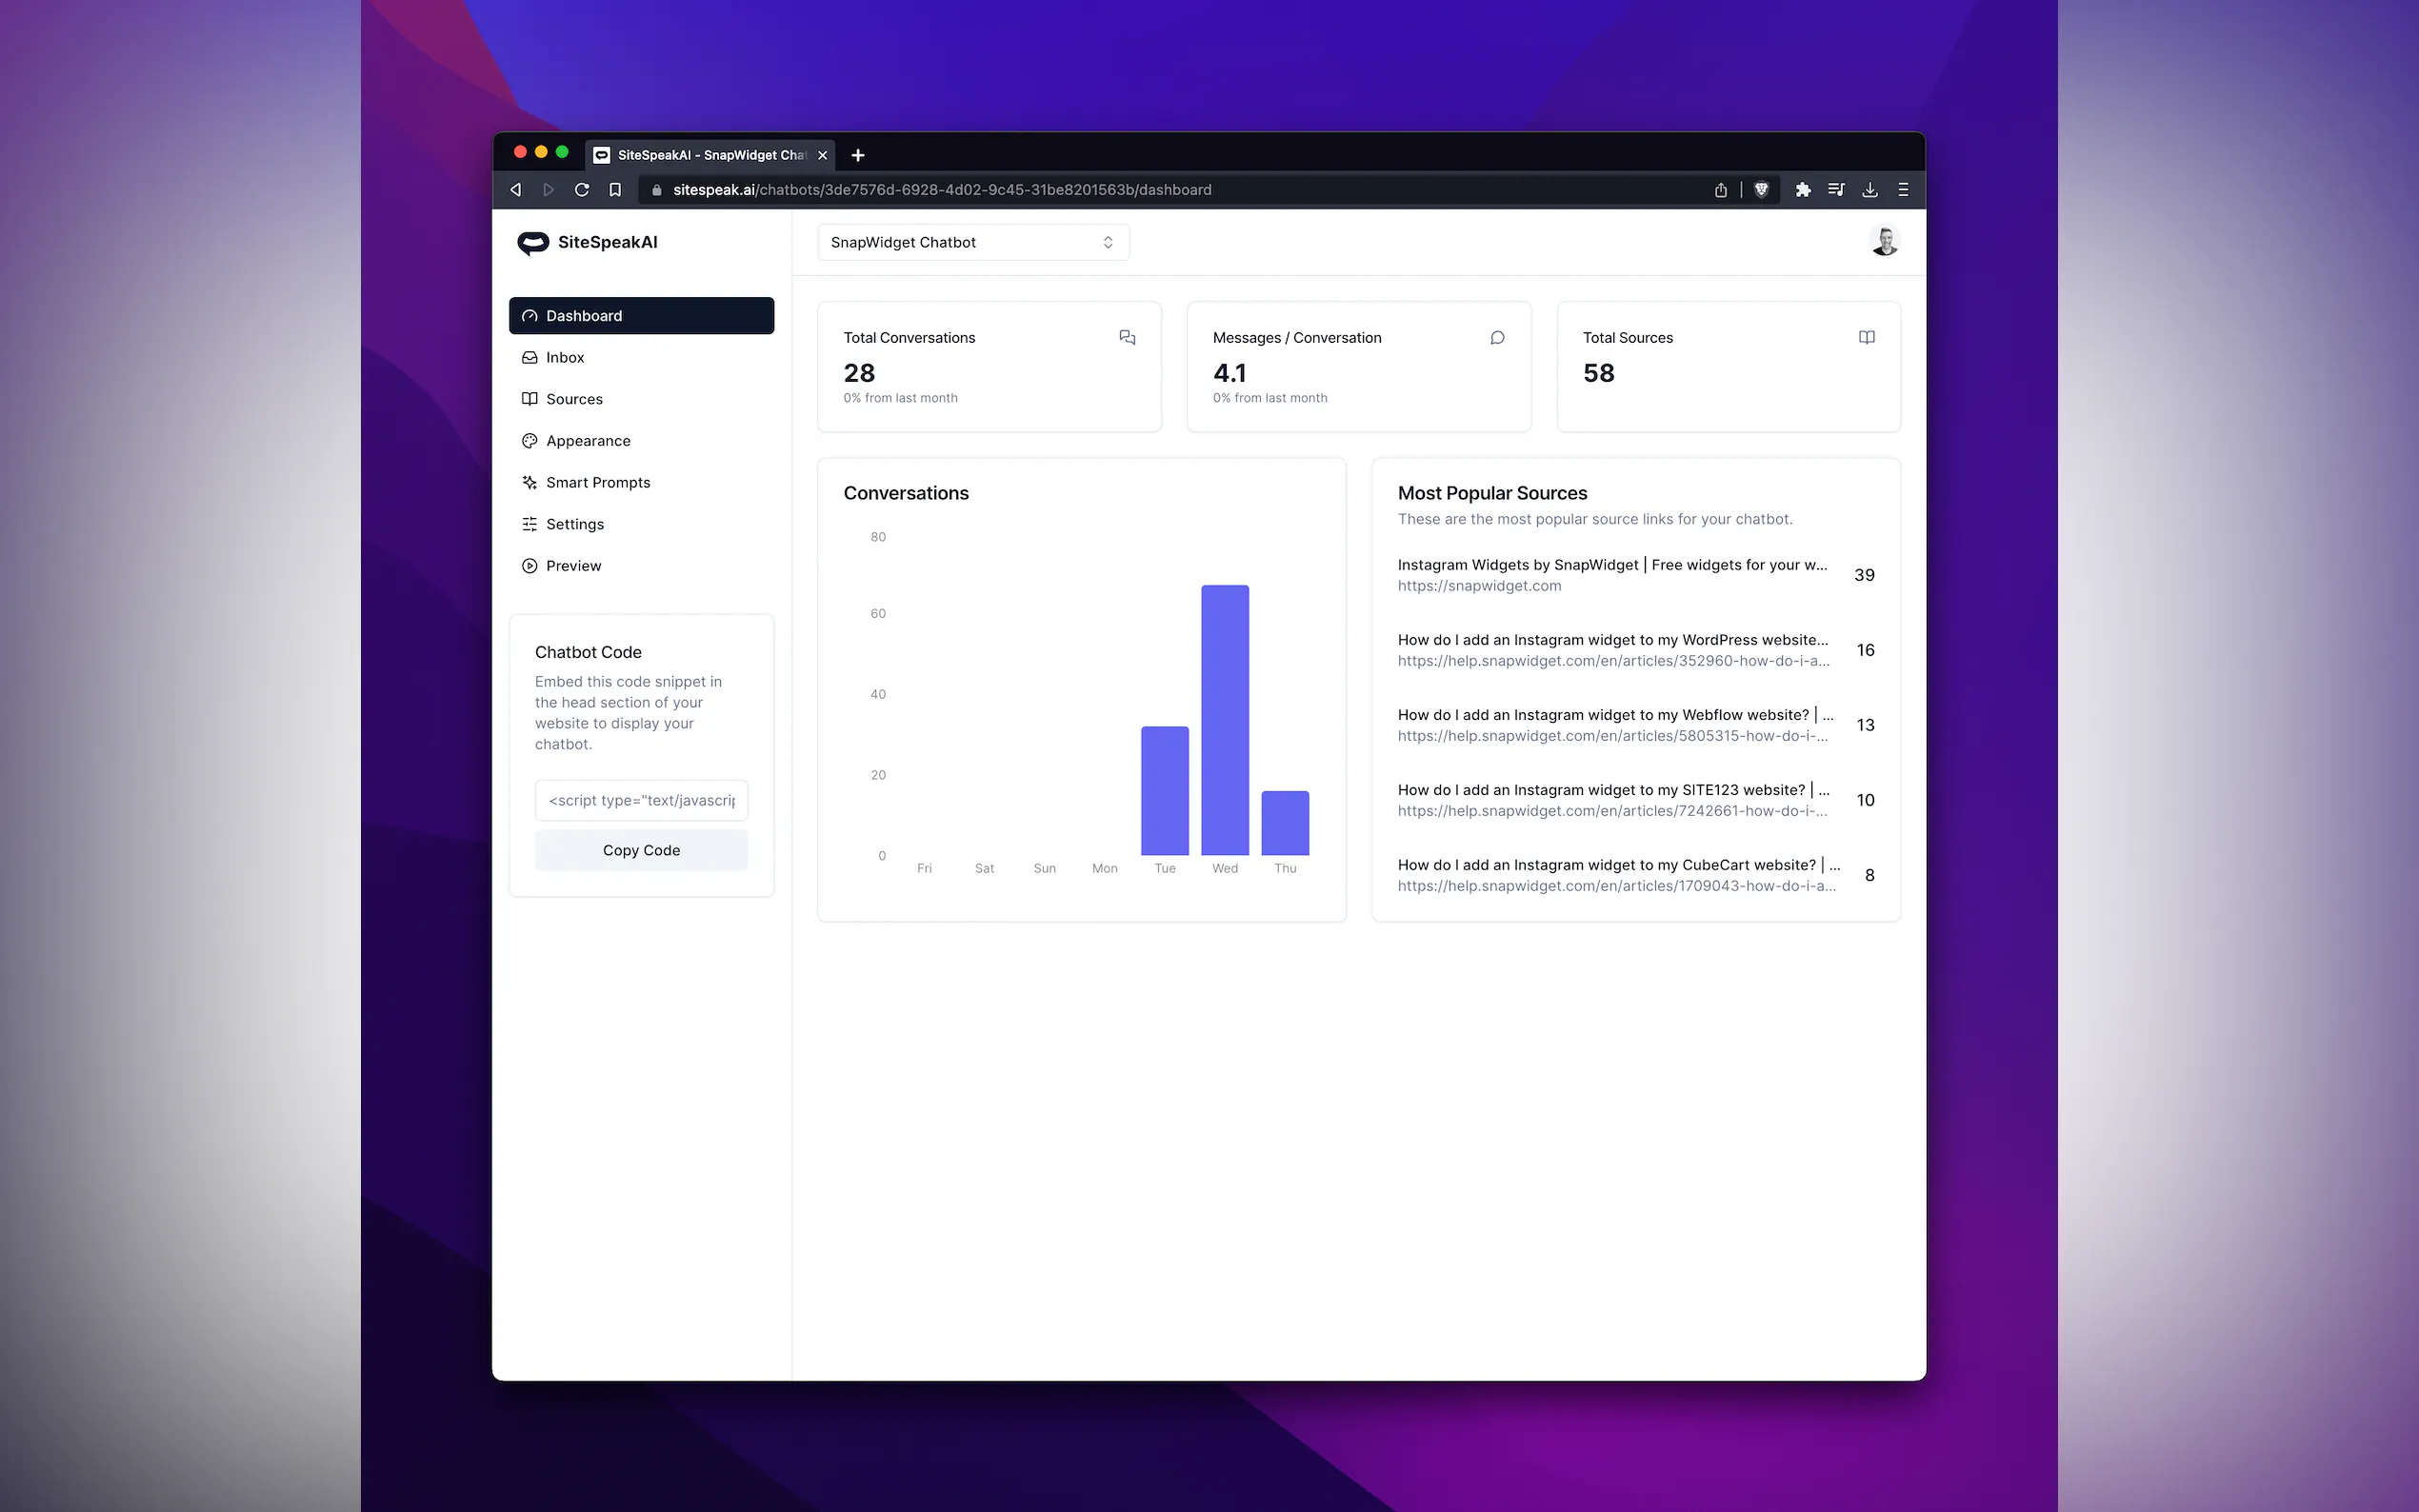Open Inbox in the sidebar
This screenshot has width=2419, height=1512.
pos(565,357)
